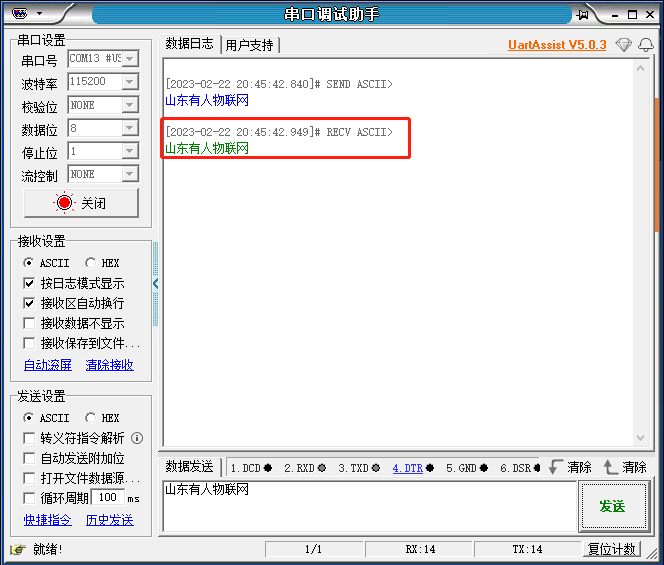Grab the resize grip at window corner
This screenshot has width=664, height=565.
tap(651, 553)
